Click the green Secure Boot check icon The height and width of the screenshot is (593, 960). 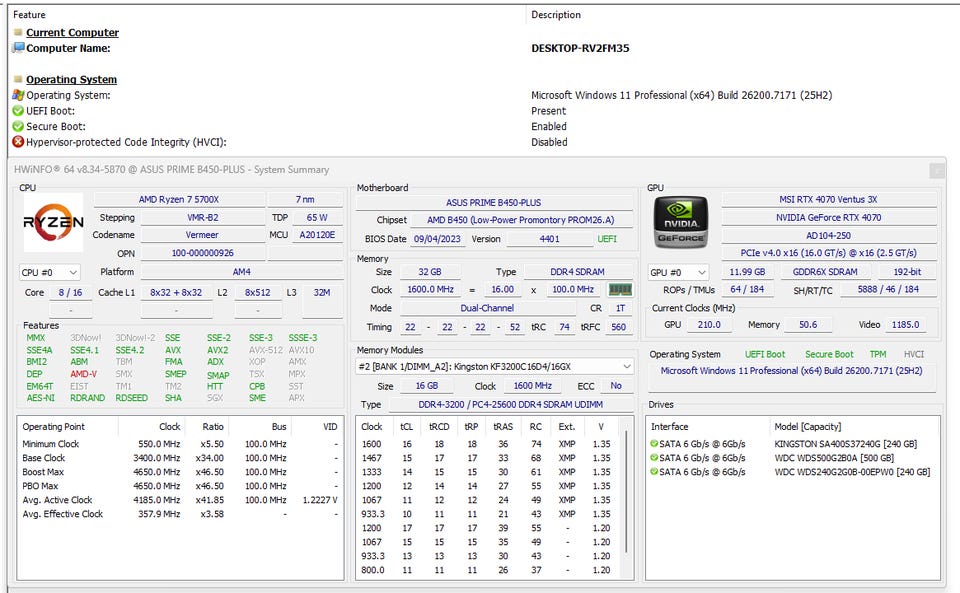coord(18,127)
